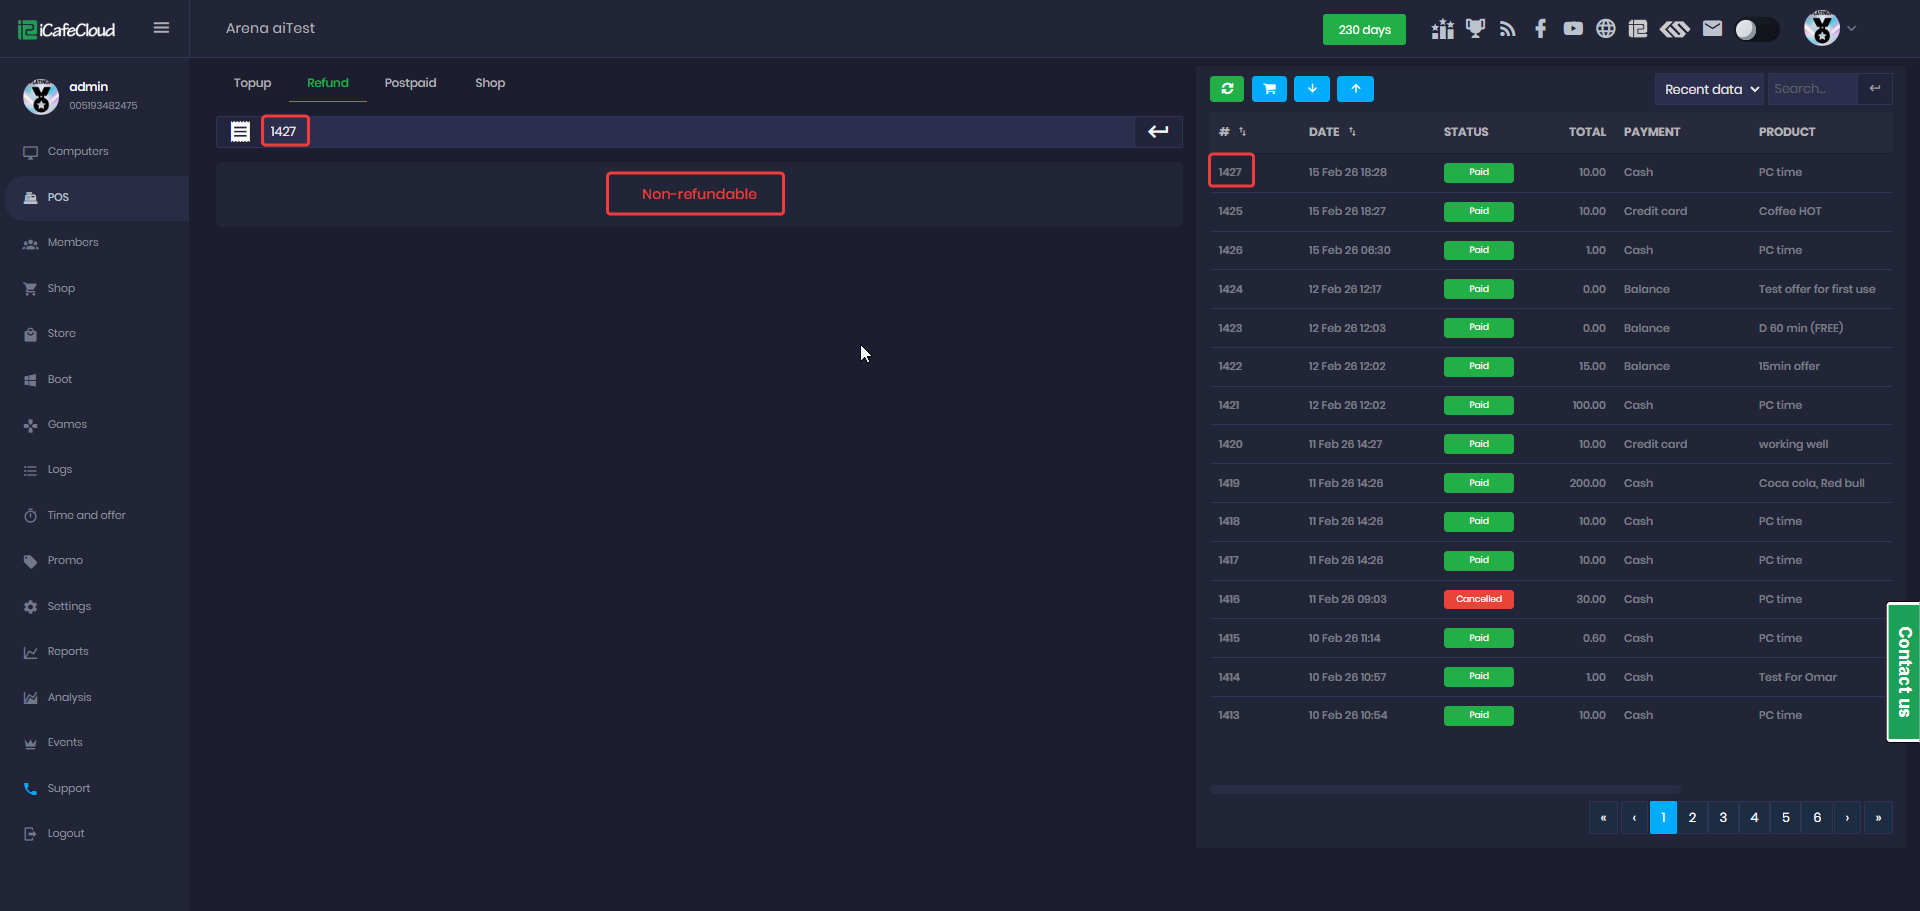The image size is (1920, 911).
Task: Open the mail envelope icon
Action: point(1712,29)
